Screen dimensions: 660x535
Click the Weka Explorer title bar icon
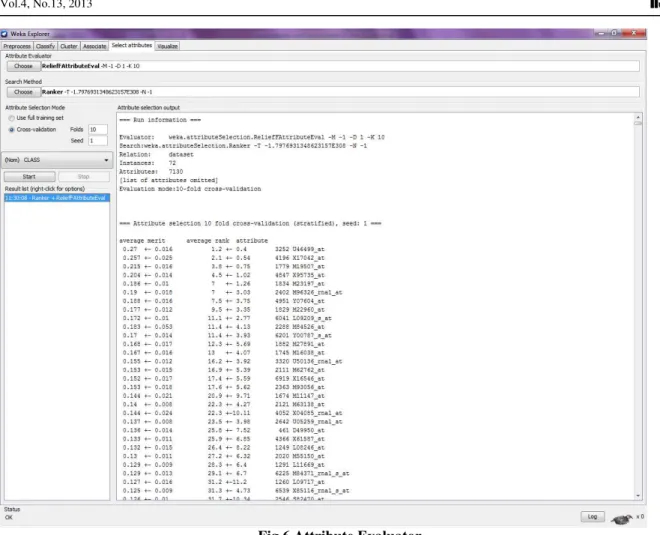click(4, 34)
